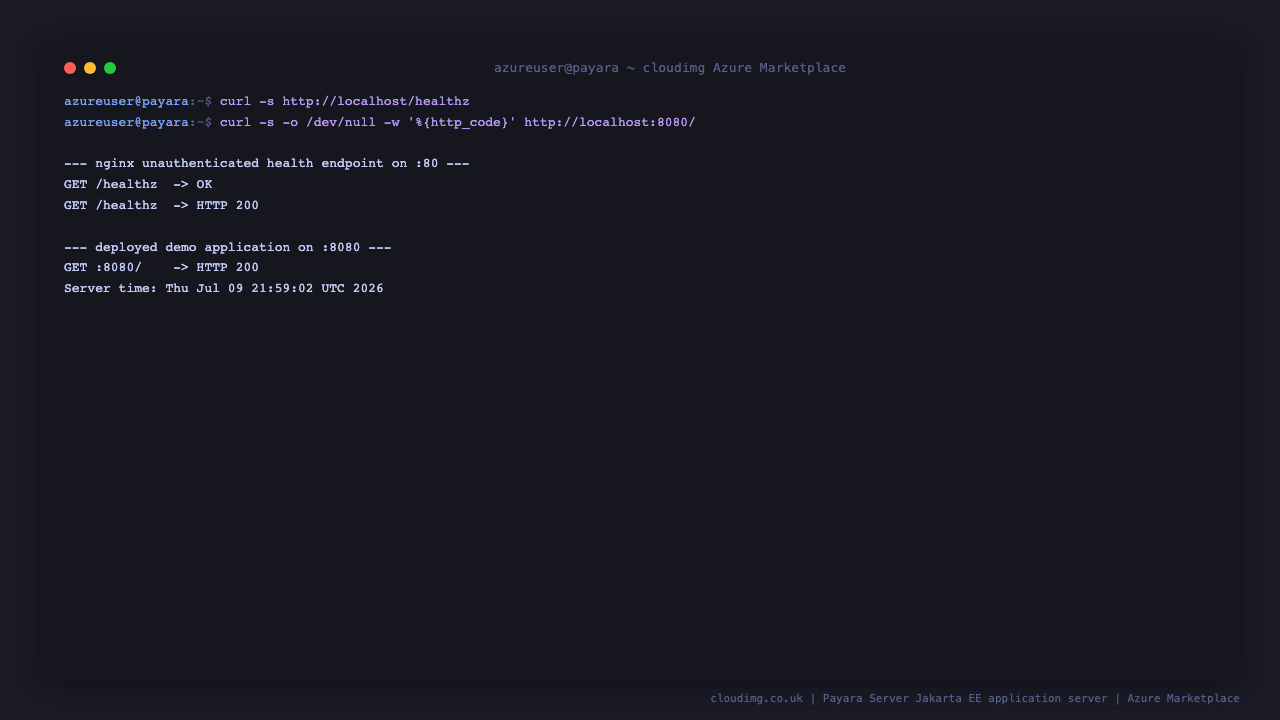1280x720 pixels.
Task: Click the deployed demo application heading line
Action: coord(228,248)
